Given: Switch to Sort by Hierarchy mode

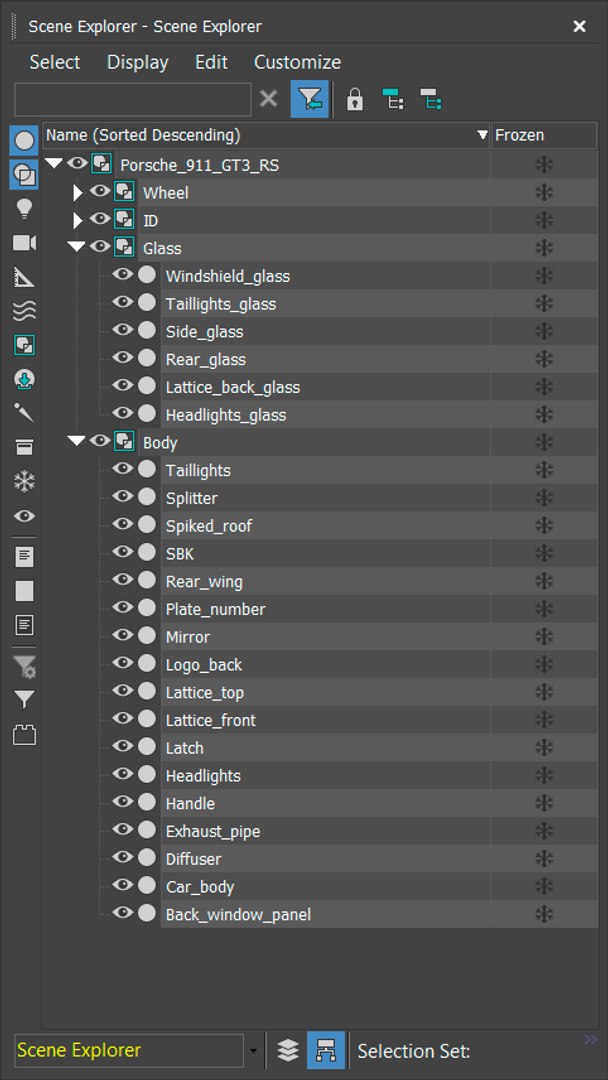Looking at the screenshot, I should coord(325,1050).
